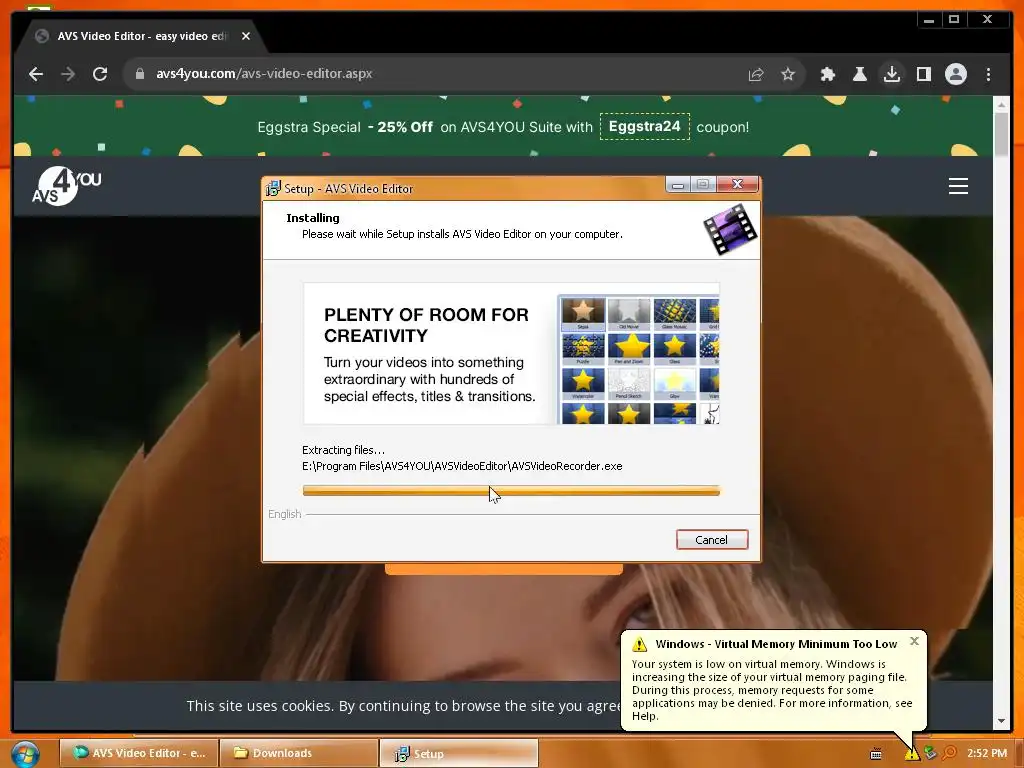
Task: Click the orange magnifier tray icon
Action: click(x=949, y=754)
